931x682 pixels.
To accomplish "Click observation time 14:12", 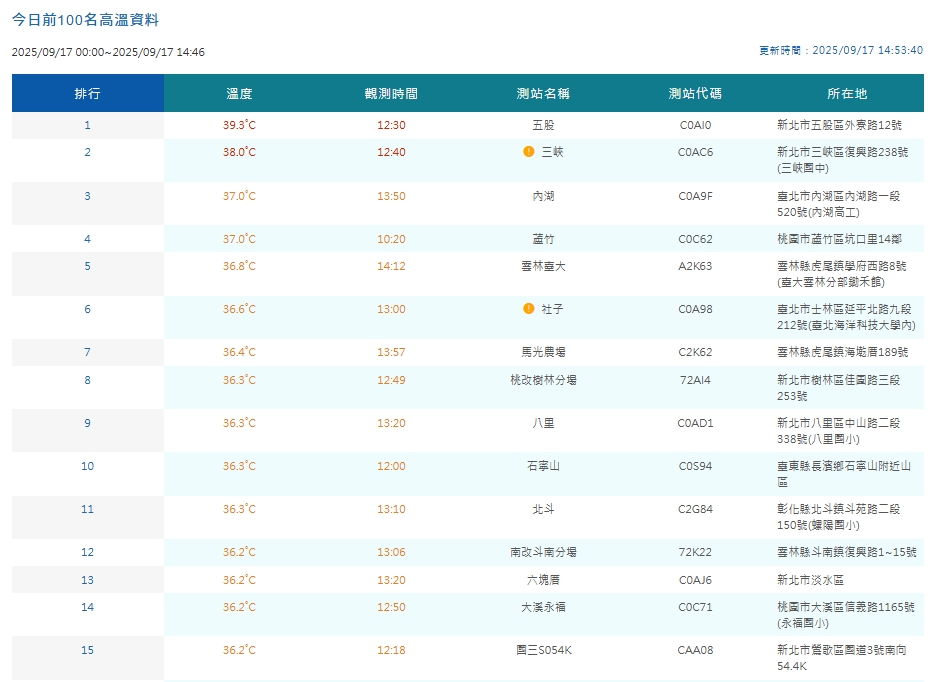I will [391, 266].
